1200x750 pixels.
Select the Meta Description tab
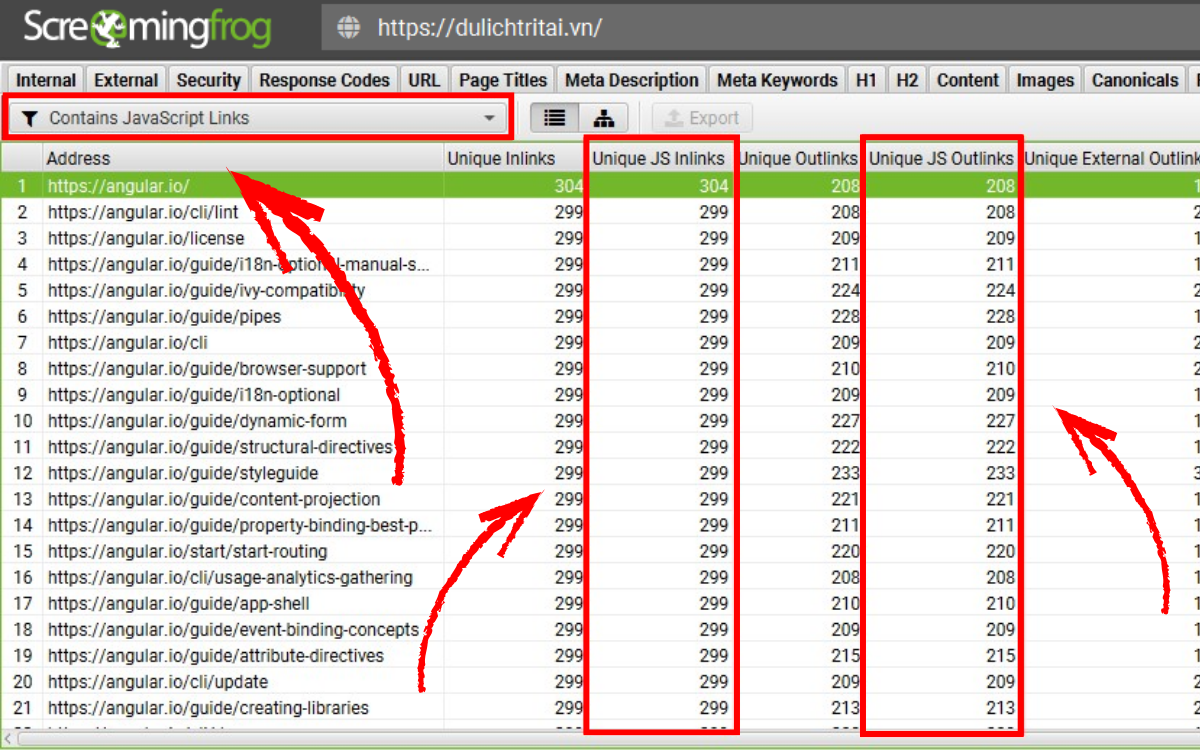(631, 80)
